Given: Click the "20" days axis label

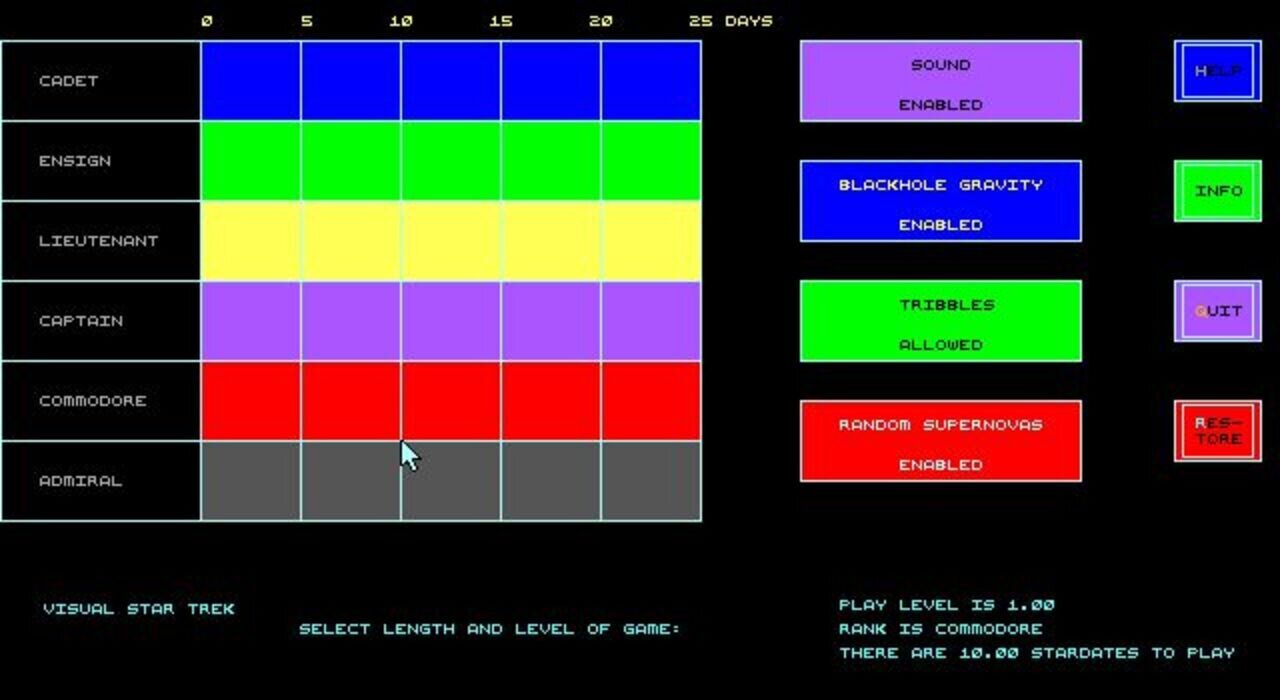Looking at the screenshot, I should [601, 21].
